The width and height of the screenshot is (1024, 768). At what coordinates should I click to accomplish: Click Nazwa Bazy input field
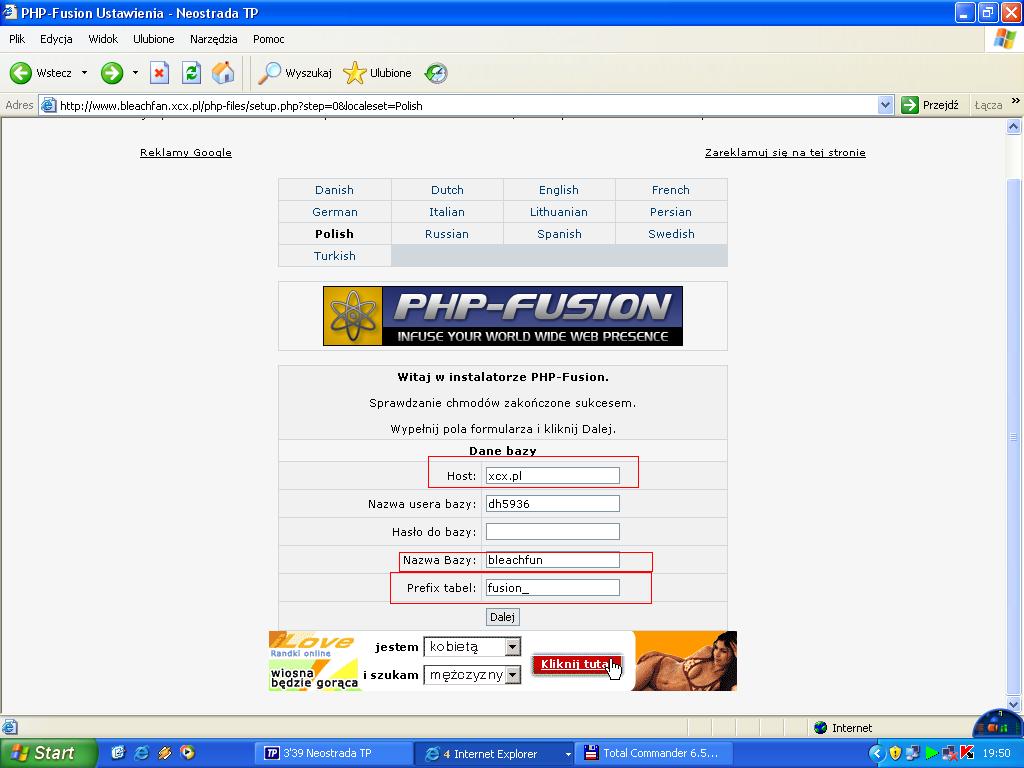coord(552,560)
